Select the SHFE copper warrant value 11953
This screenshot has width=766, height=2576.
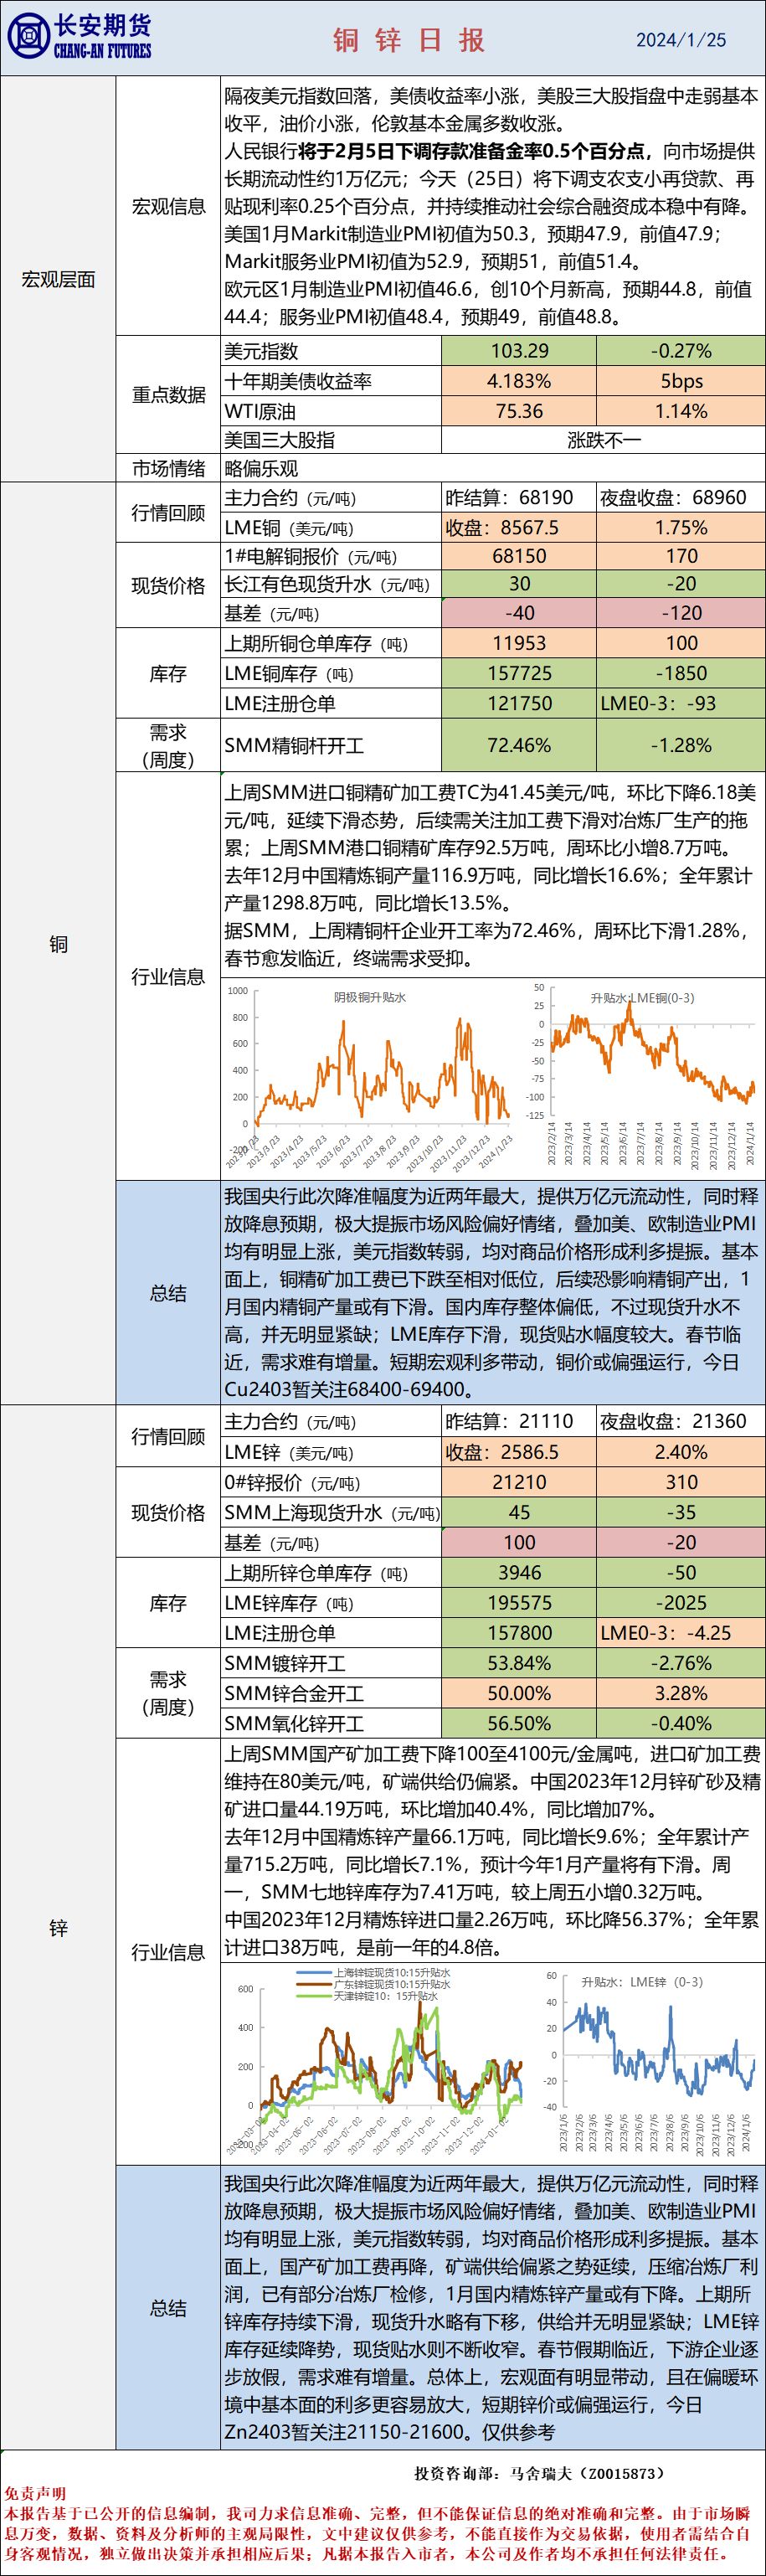[x=519, y=643]
